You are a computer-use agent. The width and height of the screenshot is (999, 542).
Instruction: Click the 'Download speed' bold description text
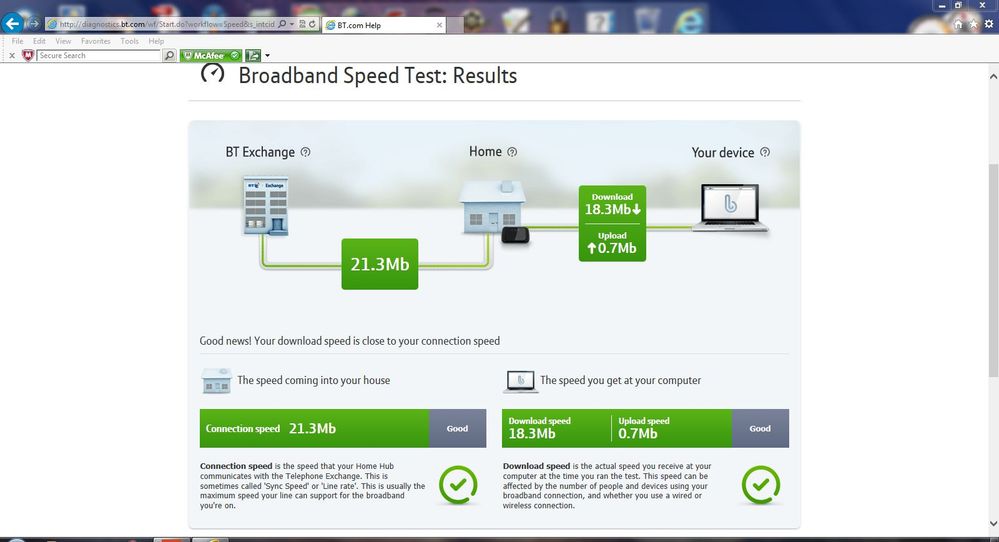click(536, 466)
